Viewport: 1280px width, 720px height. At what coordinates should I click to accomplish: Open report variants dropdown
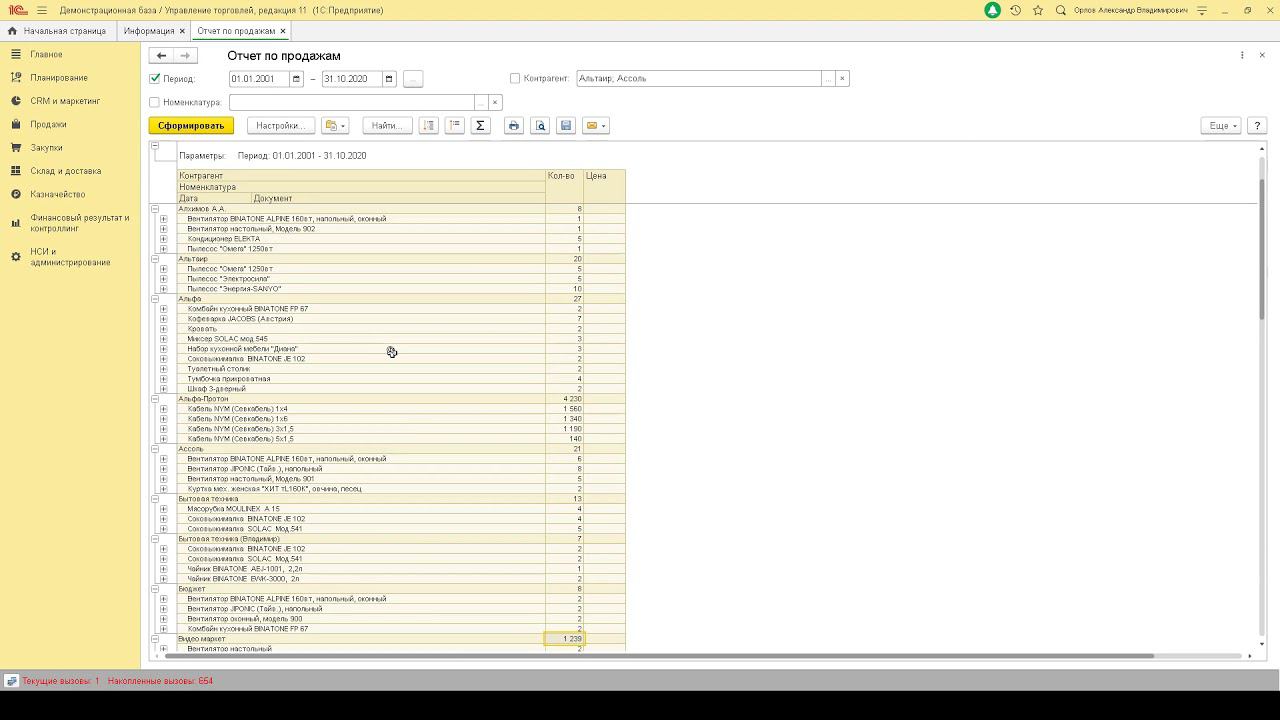[335, 126]
